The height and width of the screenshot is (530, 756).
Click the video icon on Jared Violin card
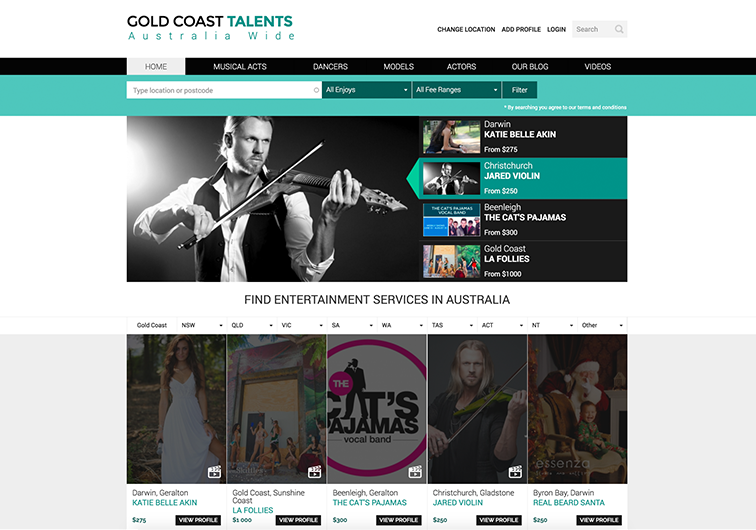pos(515,472)
